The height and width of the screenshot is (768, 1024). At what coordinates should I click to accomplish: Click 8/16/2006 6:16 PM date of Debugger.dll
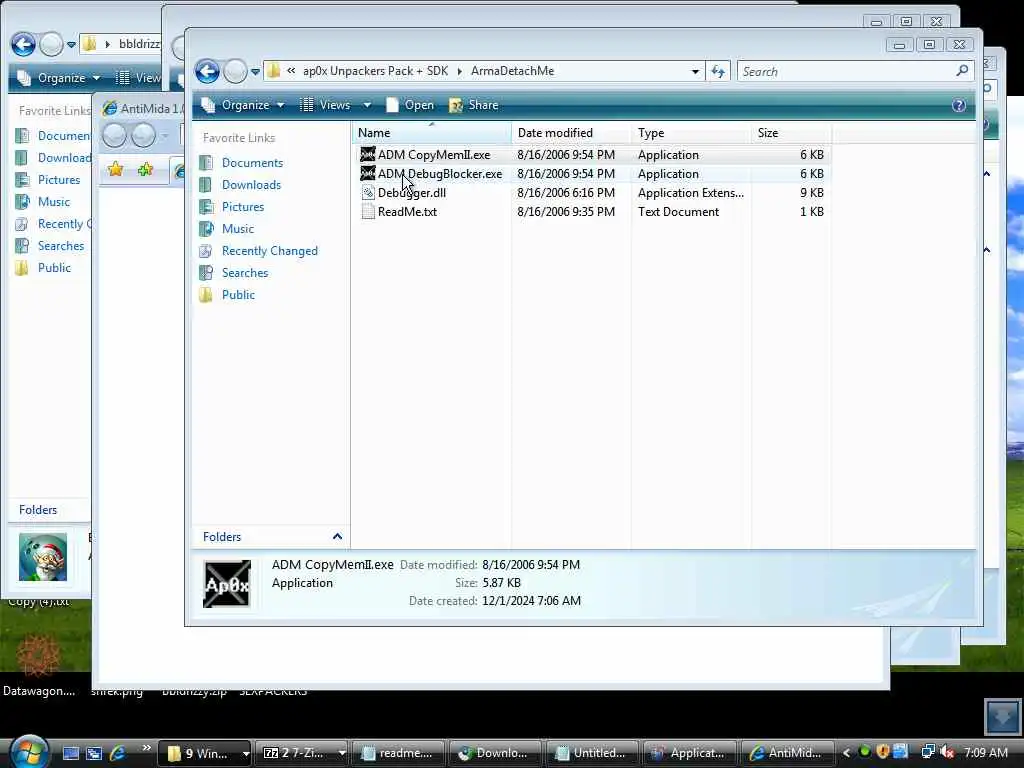point(566,193)
